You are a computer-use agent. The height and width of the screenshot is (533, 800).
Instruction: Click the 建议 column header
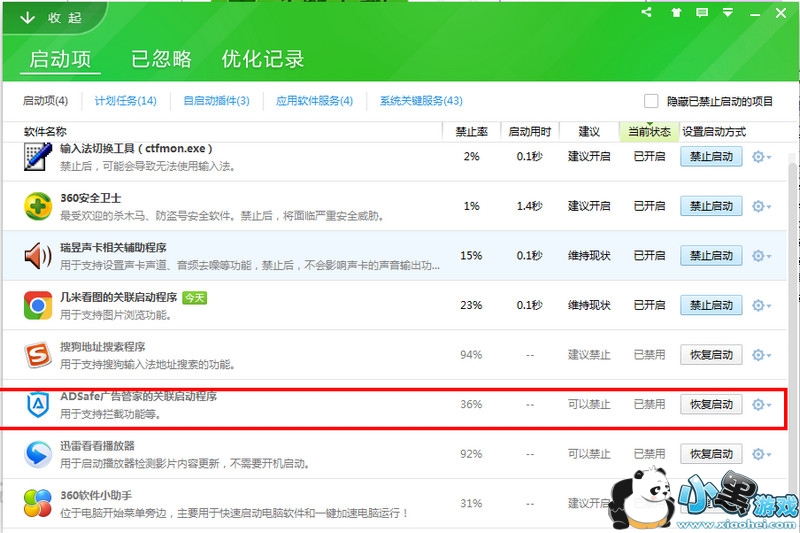pyautogui.click(x=589, y=132)
